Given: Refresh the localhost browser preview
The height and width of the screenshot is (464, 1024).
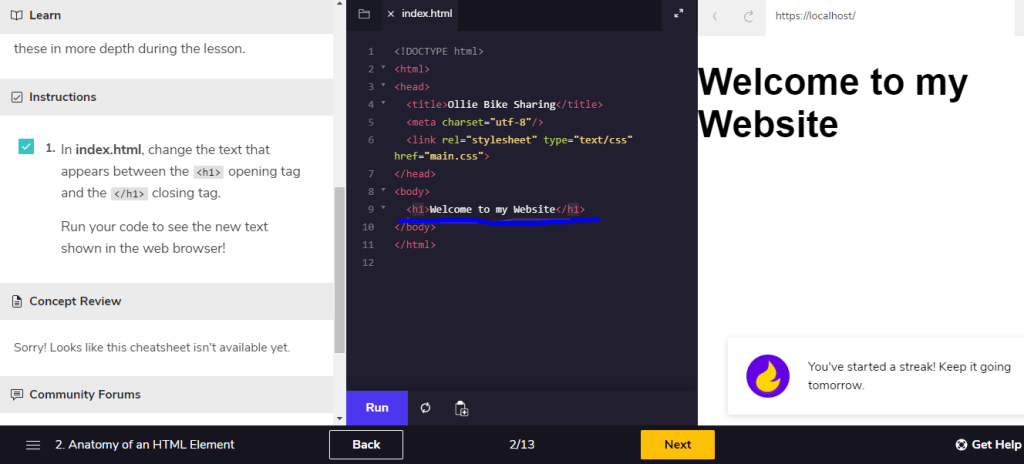Looking at the screenshot, I should point(748,16).
